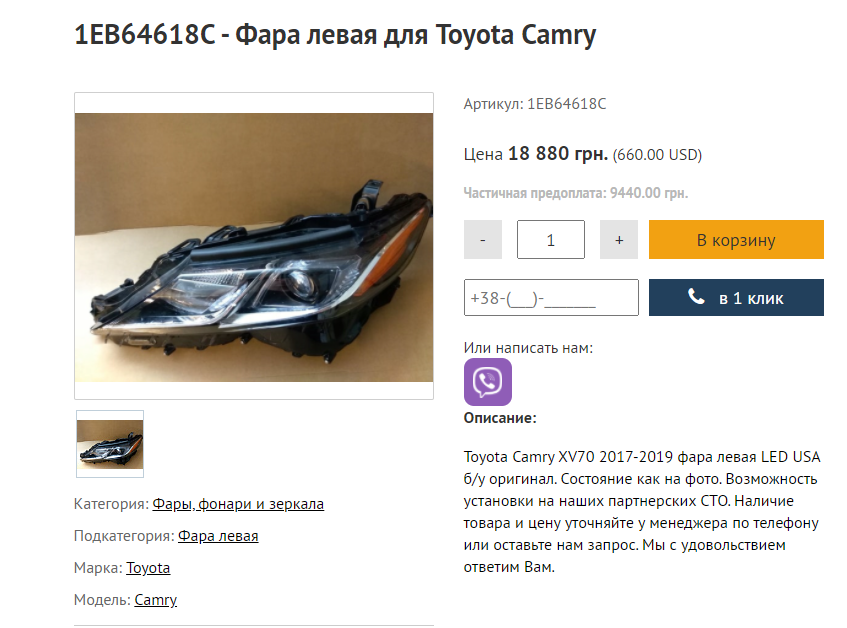Increase quantity with plus button

point(619,239)
